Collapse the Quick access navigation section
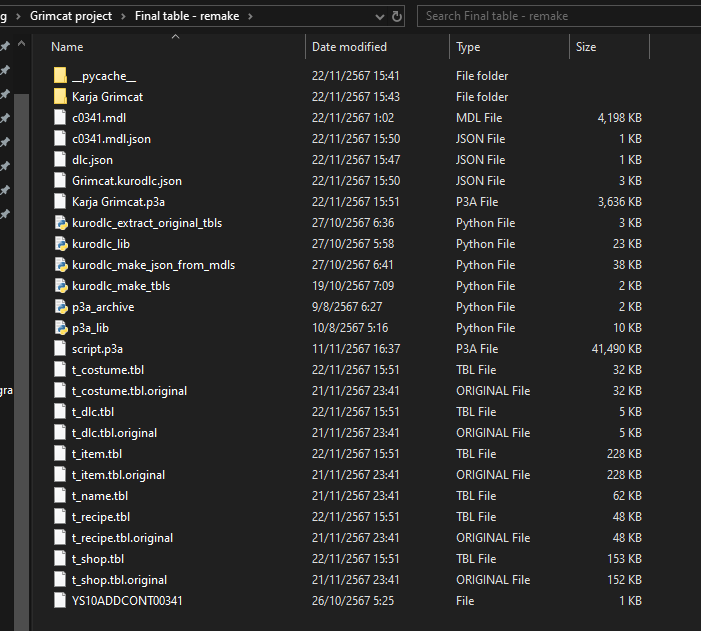 21,44
